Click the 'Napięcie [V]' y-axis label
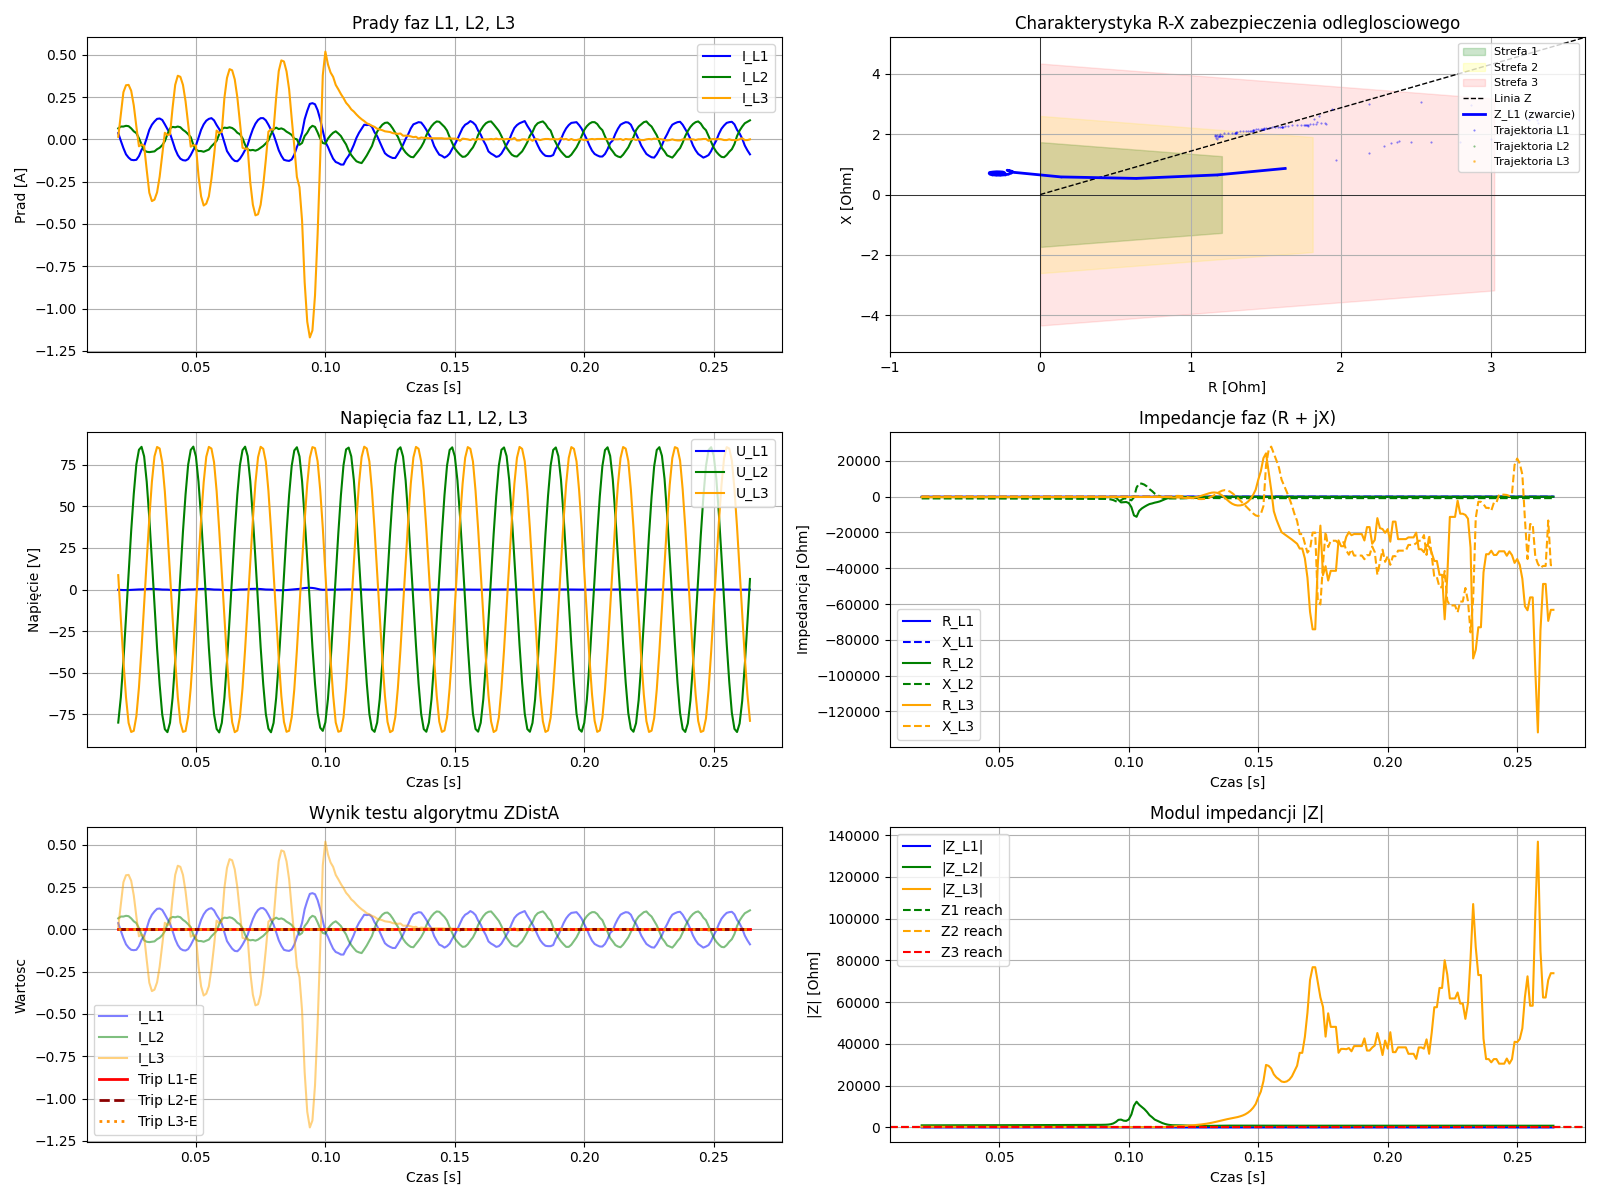This screenshot has height=1200, width=1600. [x=34, y=589]
